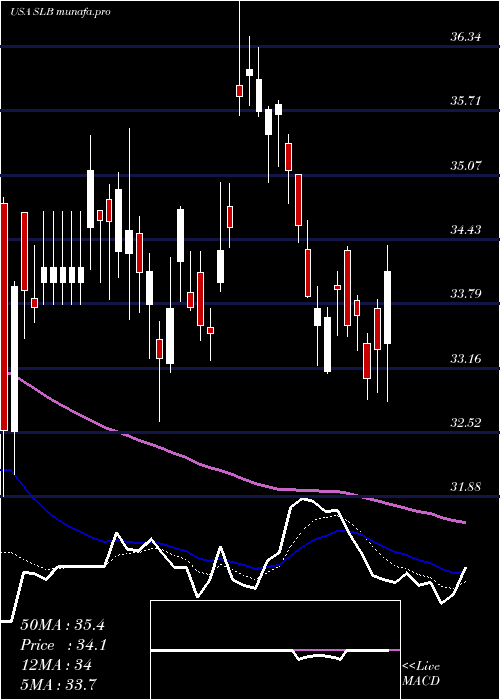Click the 'USA SLB munafa.pro' chart title
500x700 pixels.
[x=60, y=12]
